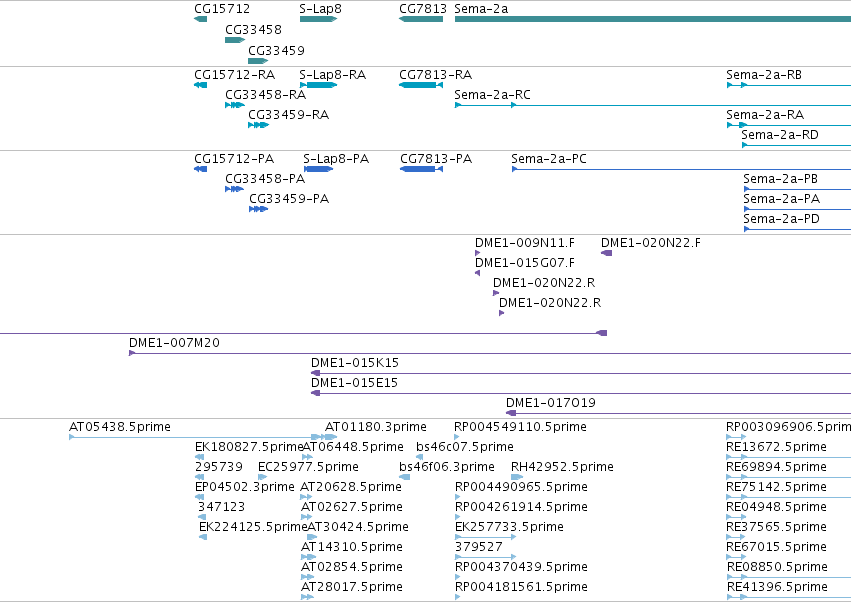Click EST label bs46c07.5prime
Viewport: 851px width, 602px height.
[465, 447]
